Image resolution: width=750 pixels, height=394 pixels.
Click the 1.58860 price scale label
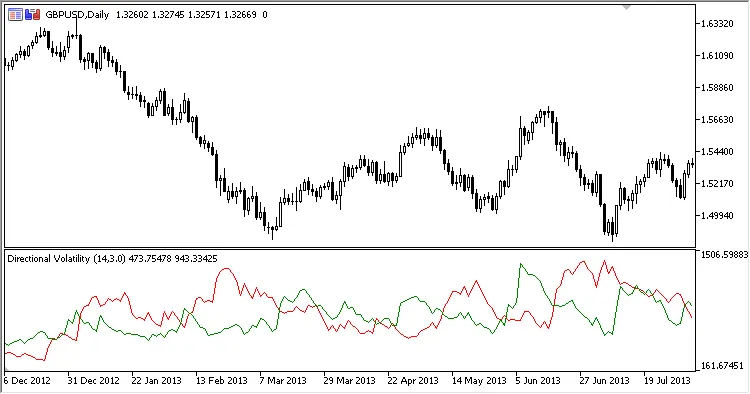point(717,88)
